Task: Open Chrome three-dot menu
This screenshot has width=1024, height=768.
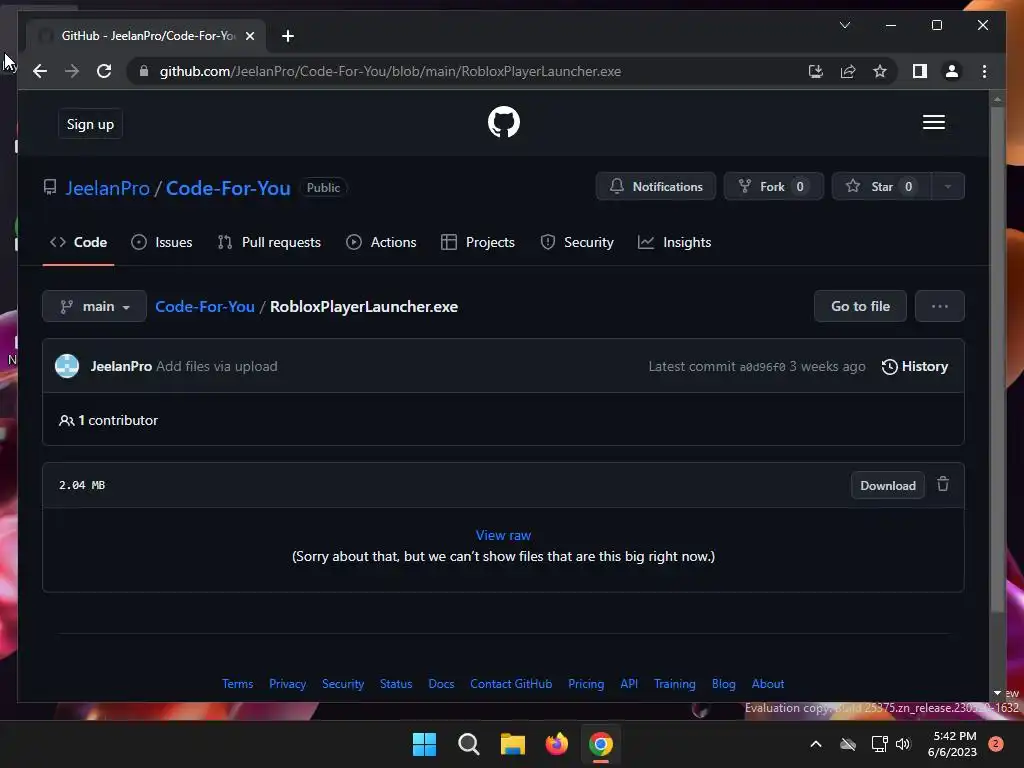Action: click(984, 71)
